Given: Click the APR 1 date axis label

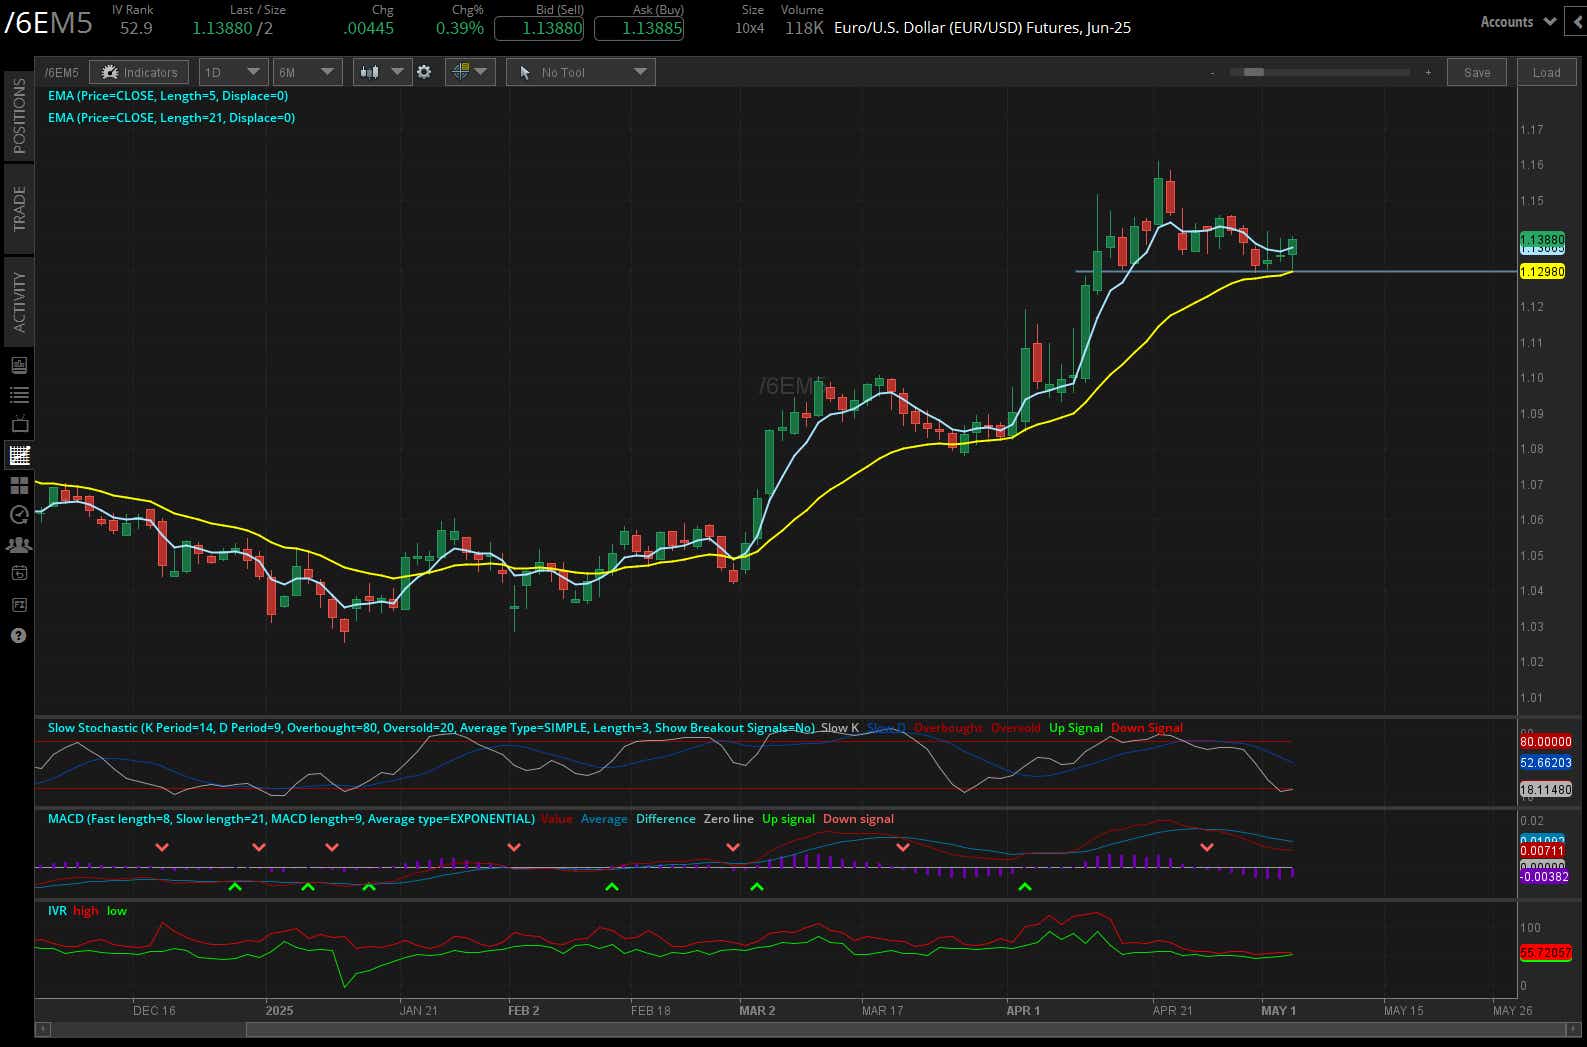Looking at the screenshot, I should point(1023,1011).
